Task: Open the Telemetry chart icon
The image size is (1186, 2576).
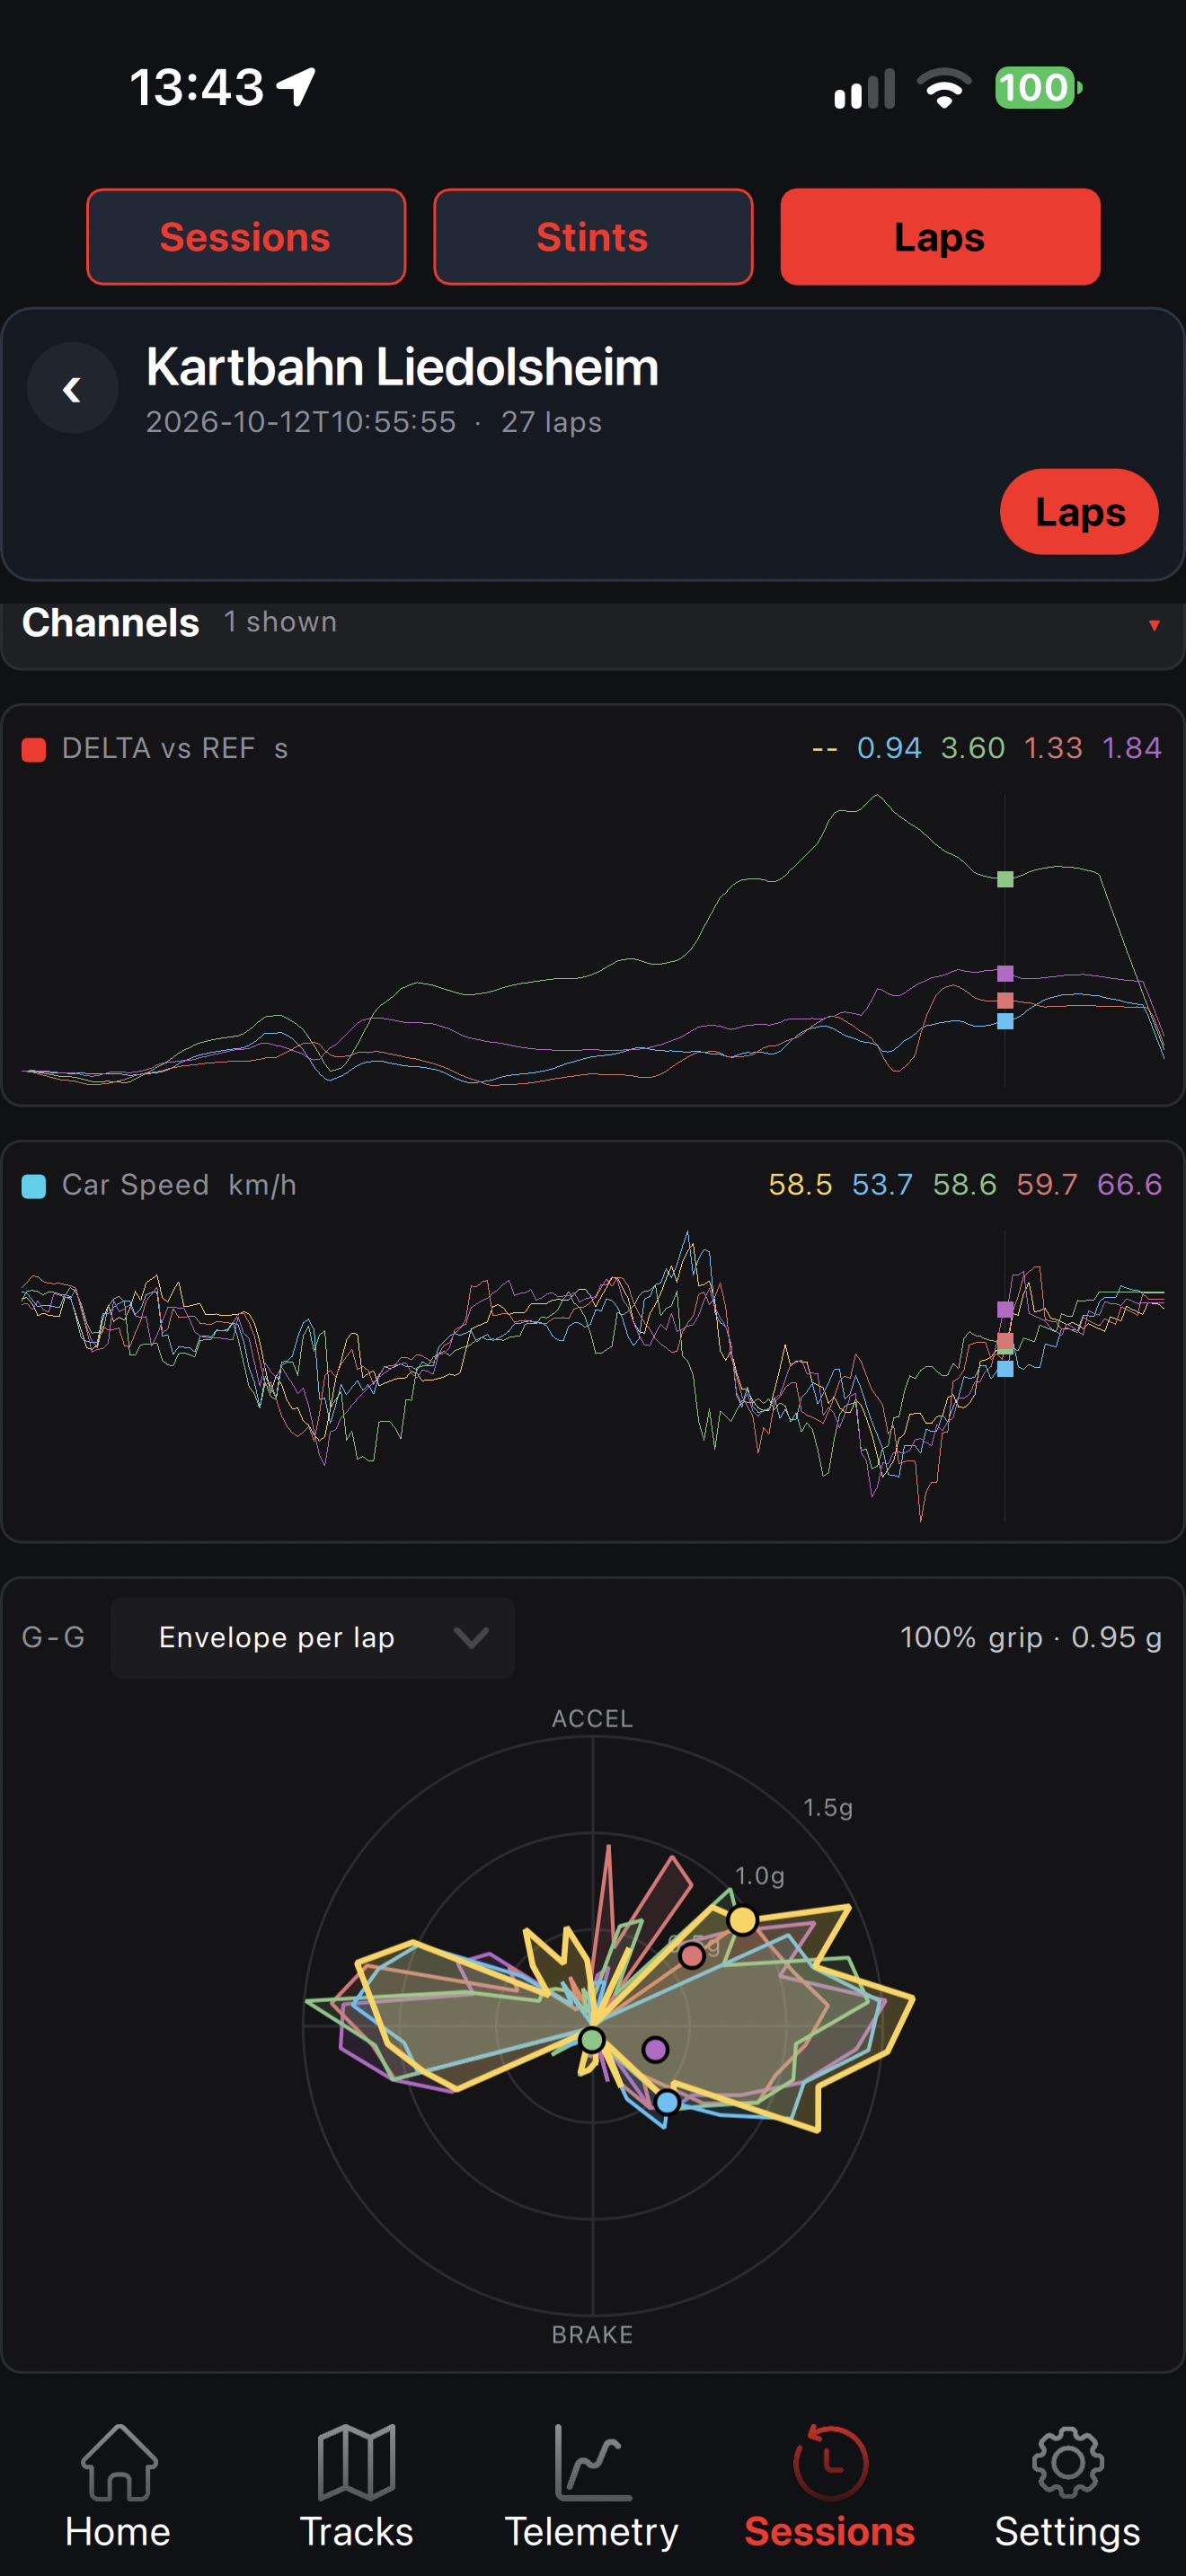Action: 592,2462
